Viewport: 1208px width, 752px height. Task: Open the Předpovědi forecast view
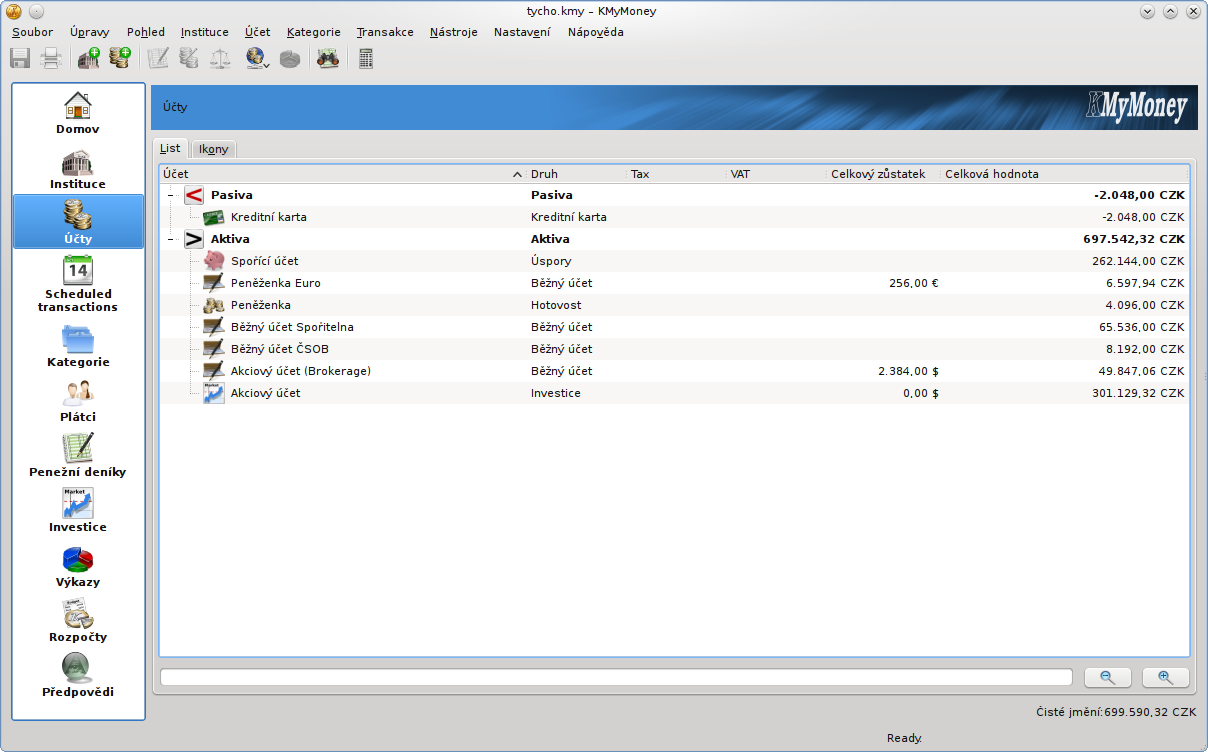coord(78,676)
